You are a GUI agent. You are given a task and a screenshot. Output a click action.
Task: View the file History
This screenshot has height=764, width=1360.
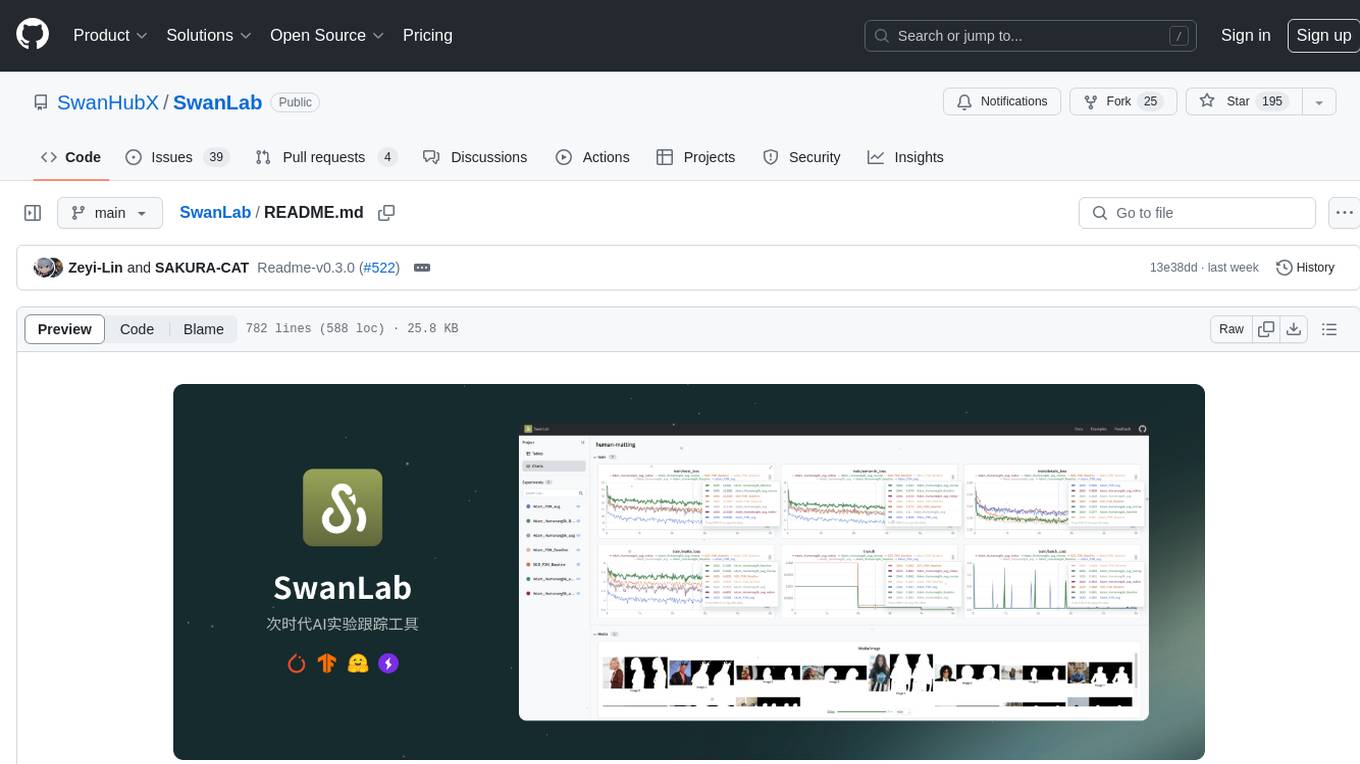(x=1305, y=268)
